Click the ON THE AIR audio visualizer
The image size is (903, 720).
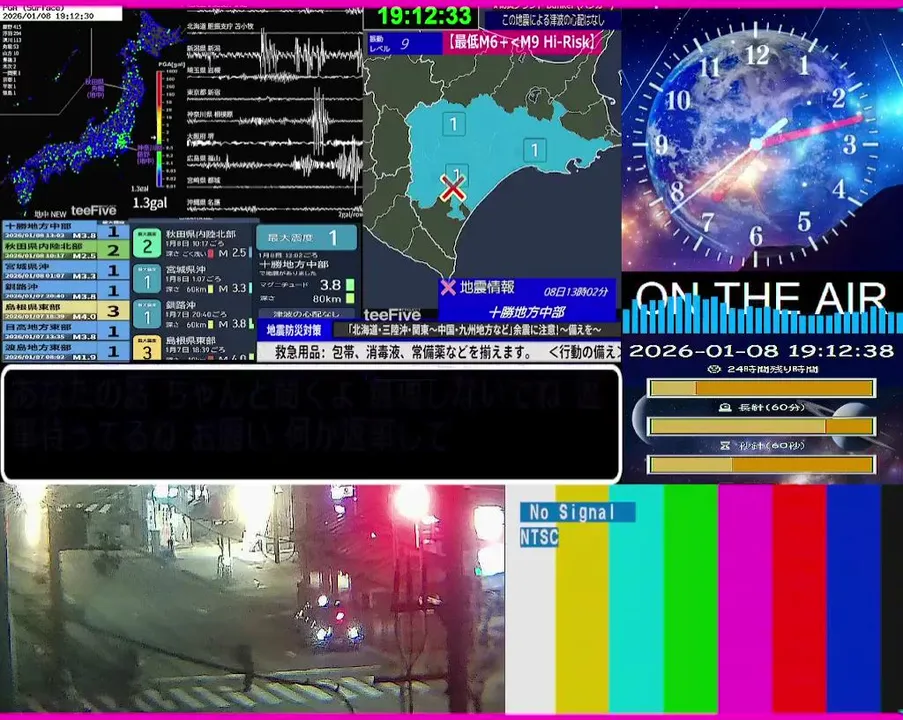pos(762,306)
